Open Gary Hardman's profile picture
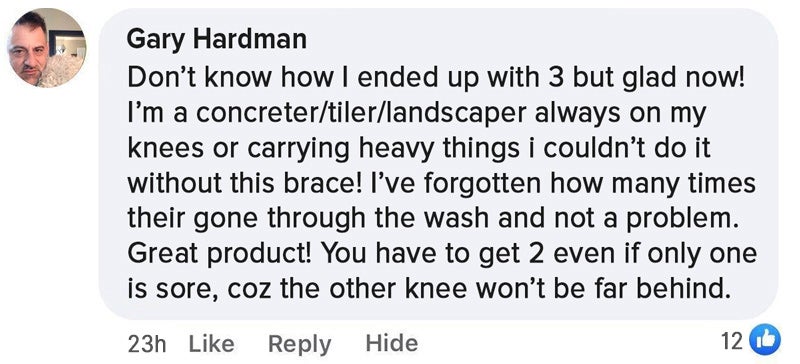The height and width of the screenshot is (364, 800). tap(46, 48)
